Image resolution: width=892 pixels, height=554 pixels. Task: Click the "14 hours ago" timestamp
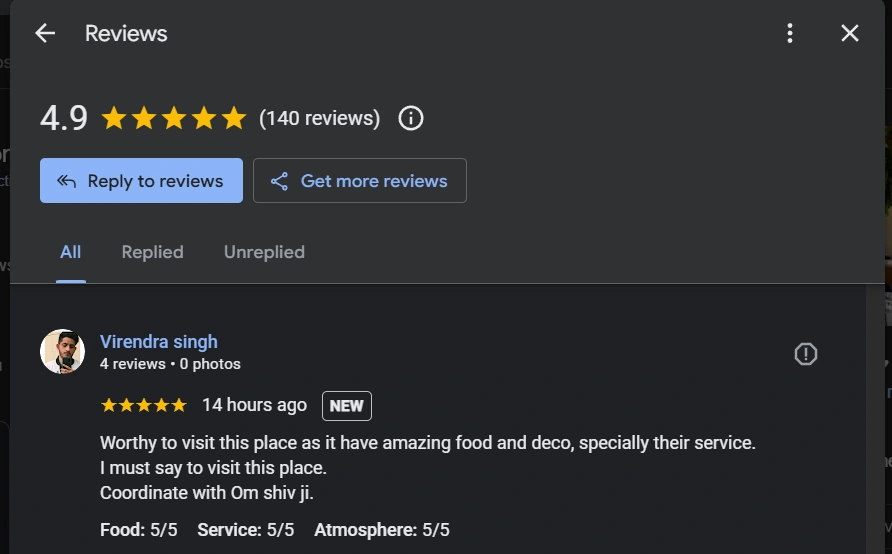pyautogui.click(x=254, y=405)
